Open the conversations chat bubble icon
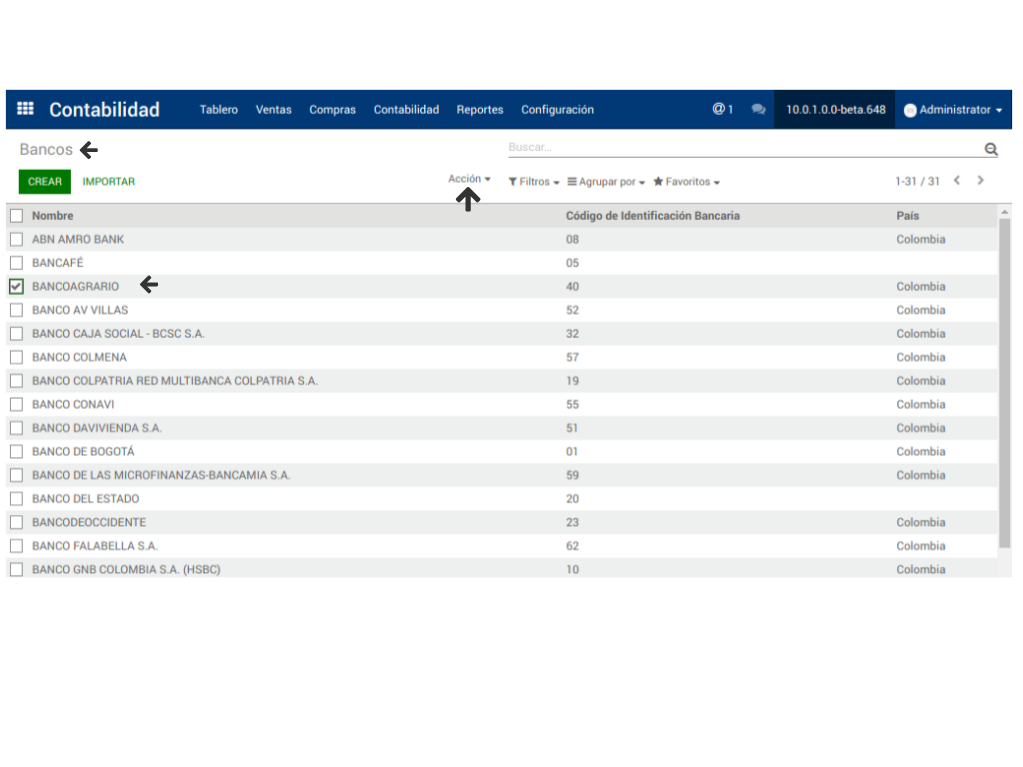Image resolution: width=1023 pixels, height=767 pixels. pyautogui.click(x=758, y=110)
